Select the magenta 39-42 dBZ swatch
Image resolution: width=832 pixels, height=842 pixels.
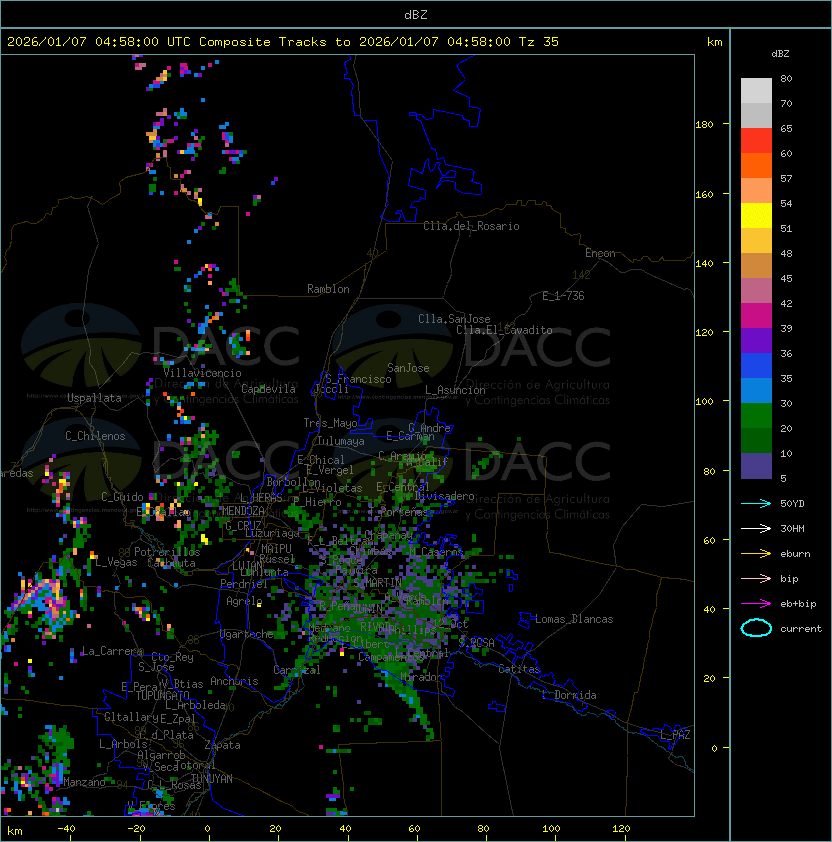coord(756,316)
